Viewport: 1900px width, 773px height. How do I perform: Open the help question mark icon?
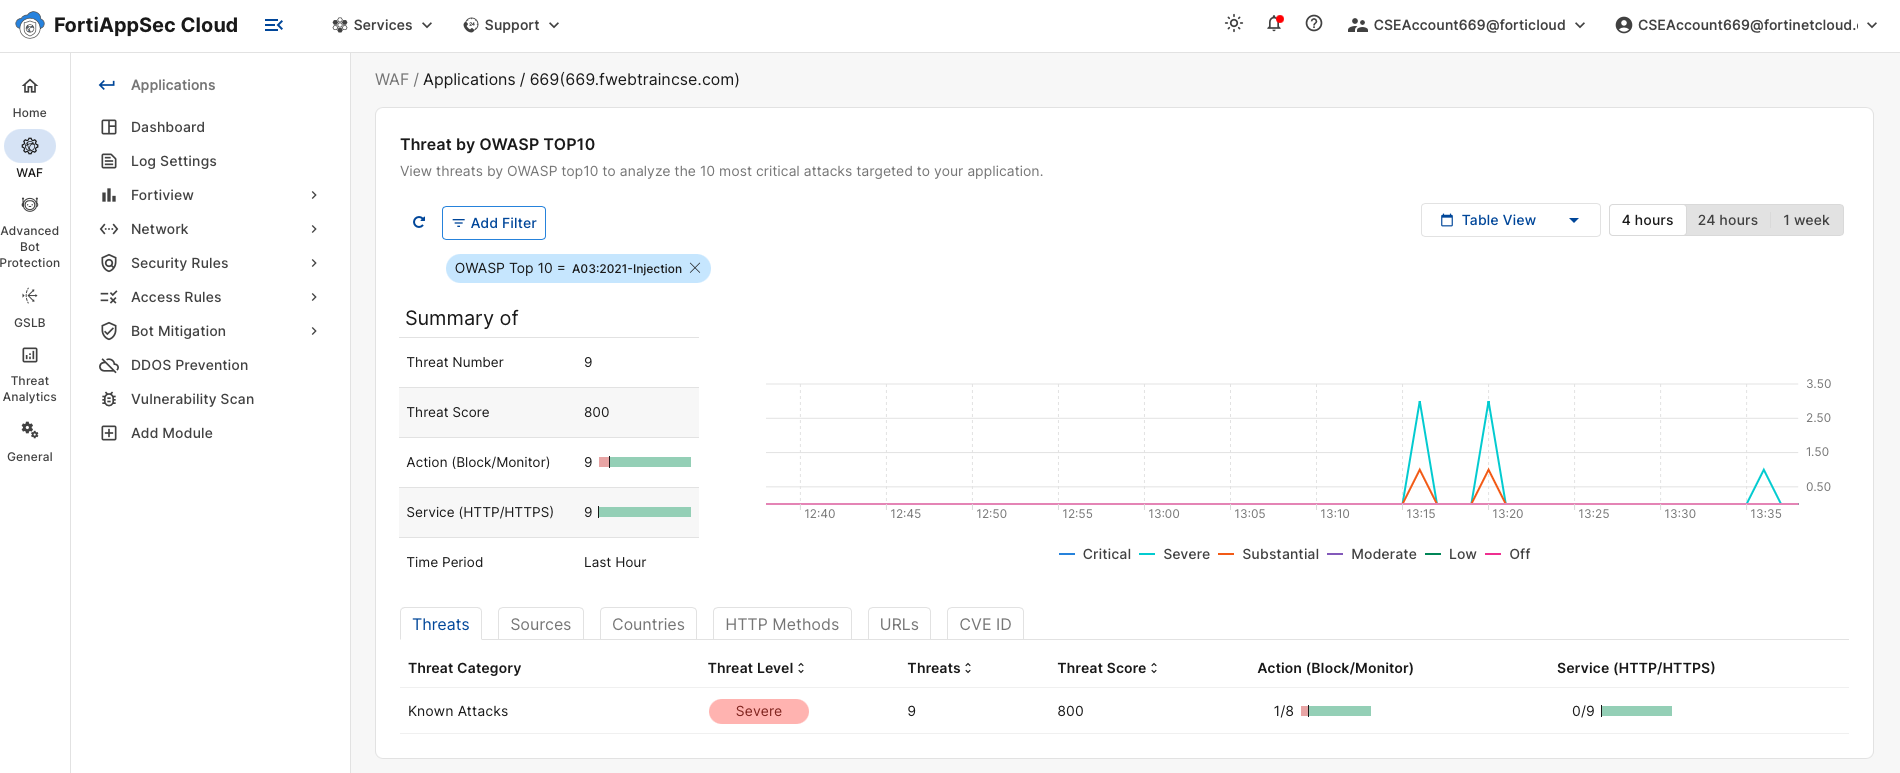[1314, 24]
